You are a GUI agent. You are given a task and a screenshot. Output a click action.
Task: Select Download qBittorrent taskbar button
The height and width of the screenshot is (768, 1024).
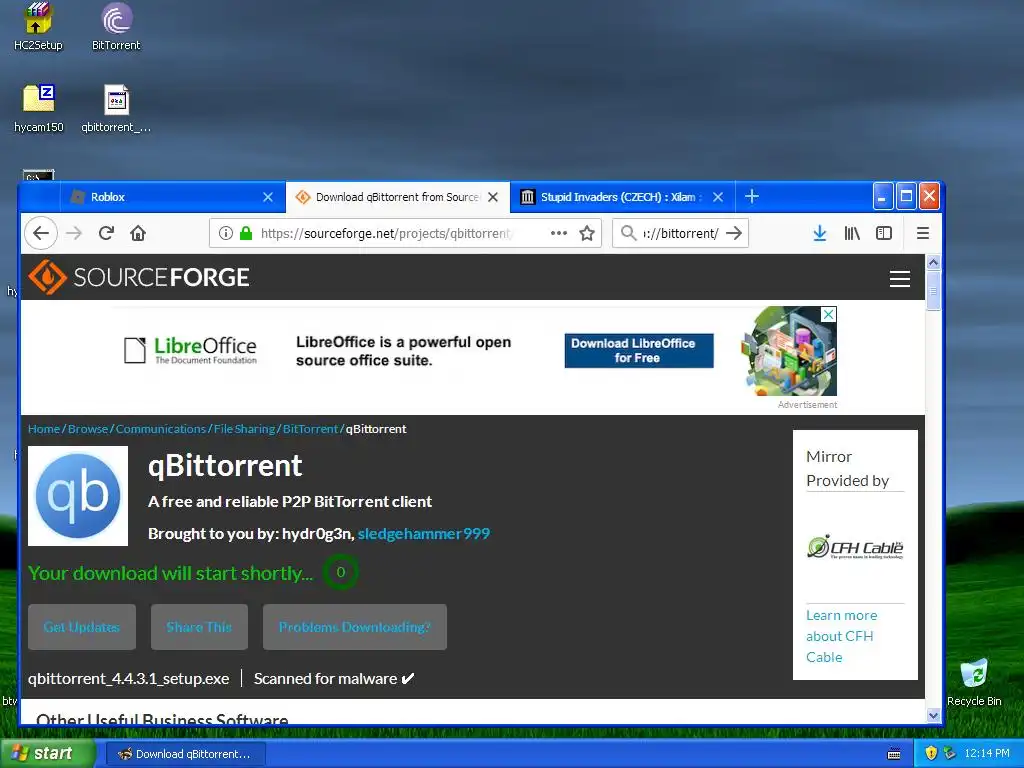click(185, 754)
